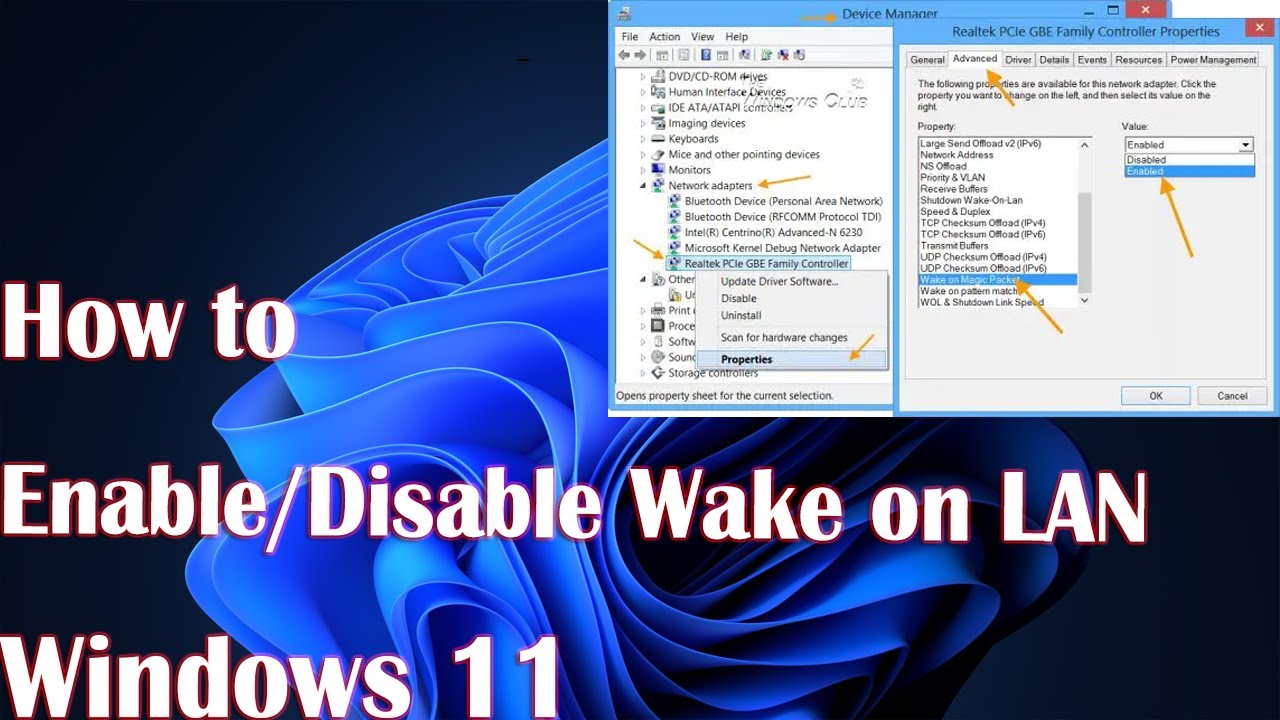Click the DVD/CD-ROM drives icon
The width and height of the screenshot is (1280, 720).
658,76
